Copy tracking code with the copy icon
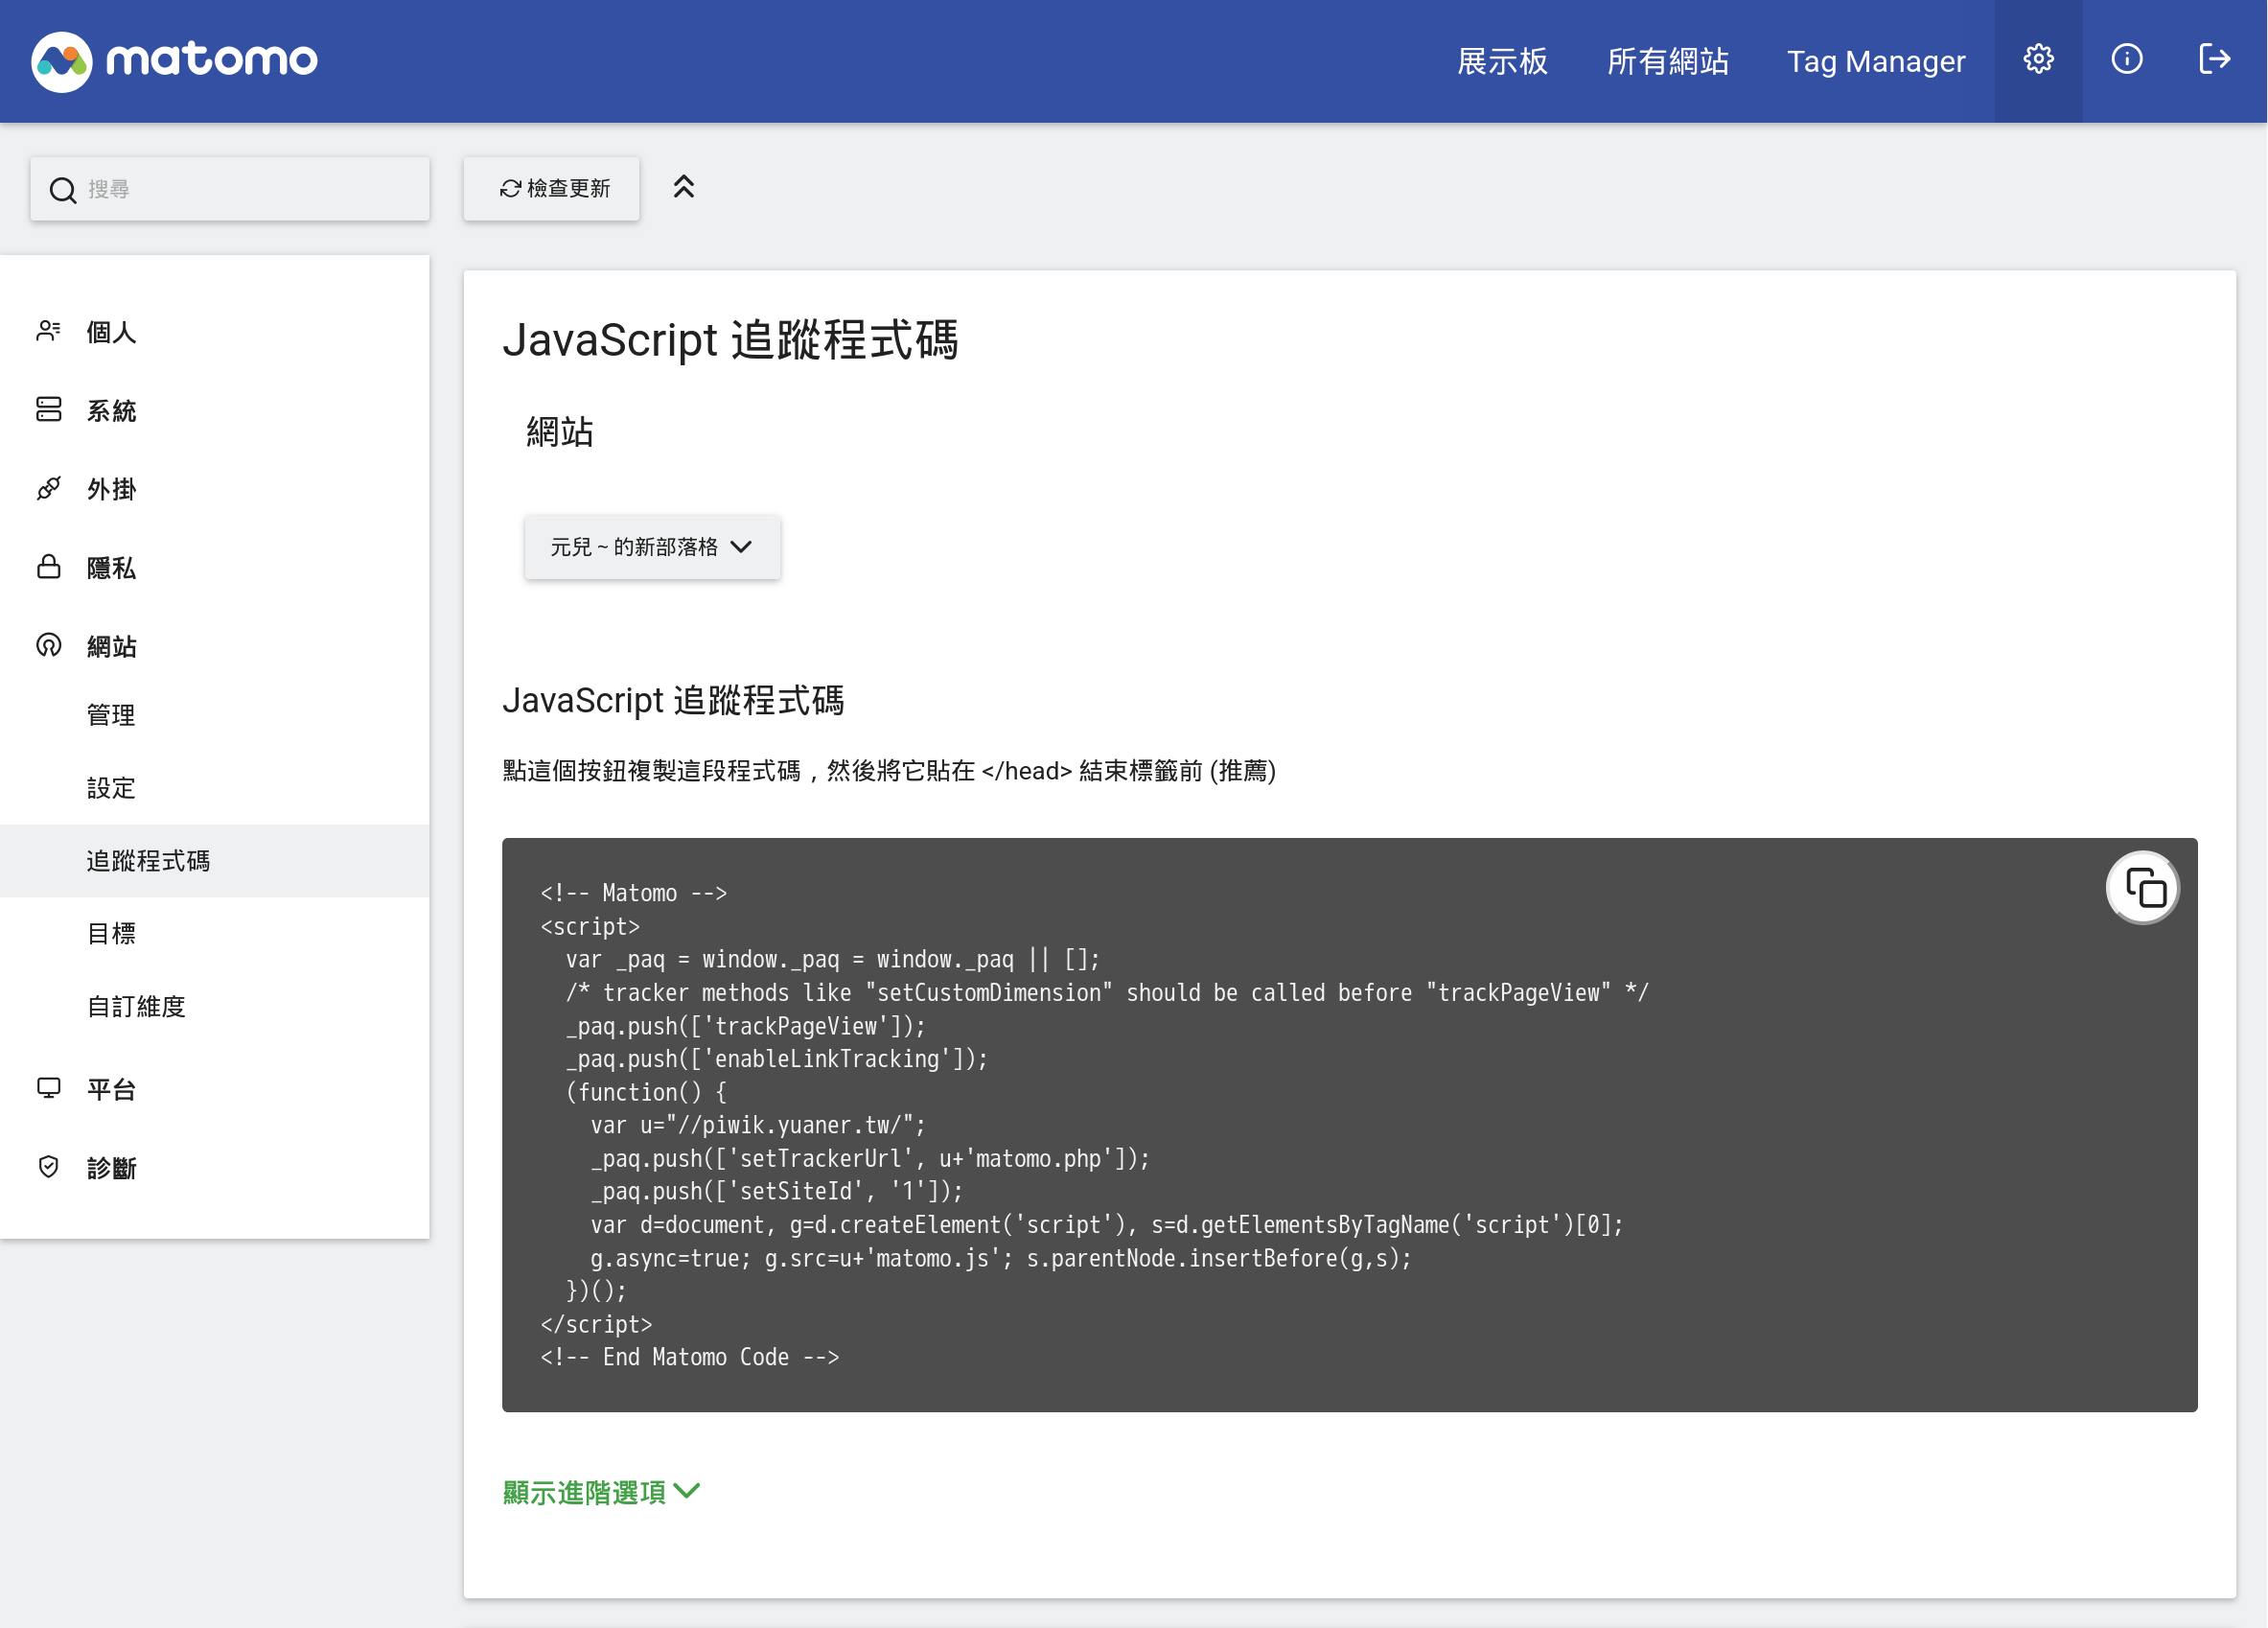This screenshot has height=1628, width=2268. tap(2143, 888)
